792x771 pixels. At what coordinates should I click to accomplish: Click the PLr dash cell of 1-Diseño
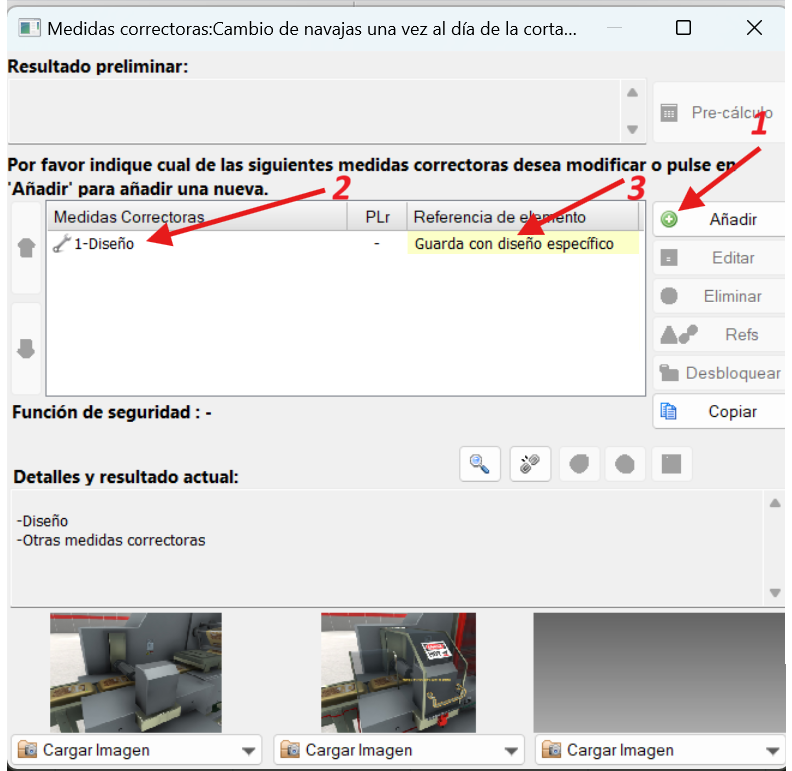point(377,244)
